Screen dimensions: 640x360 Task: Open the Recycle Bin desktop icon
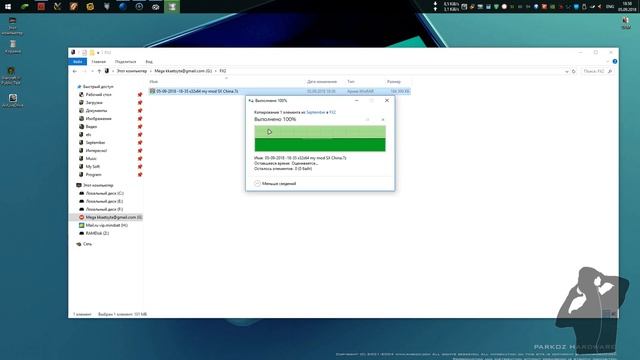point(13,47)
